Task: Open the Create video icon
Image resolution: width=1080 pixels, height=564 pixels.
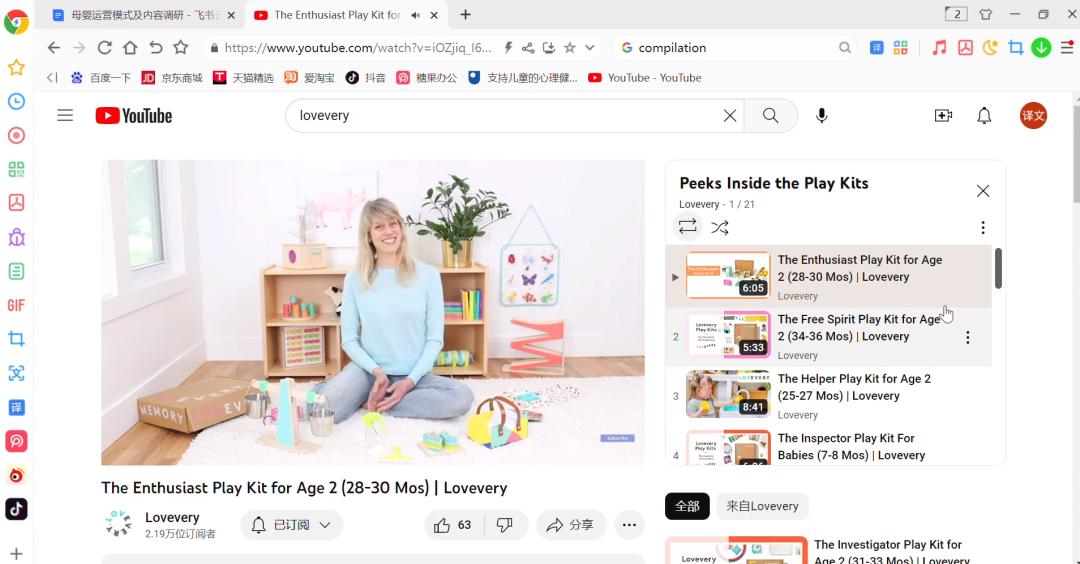Action: (x=943, y=116)
